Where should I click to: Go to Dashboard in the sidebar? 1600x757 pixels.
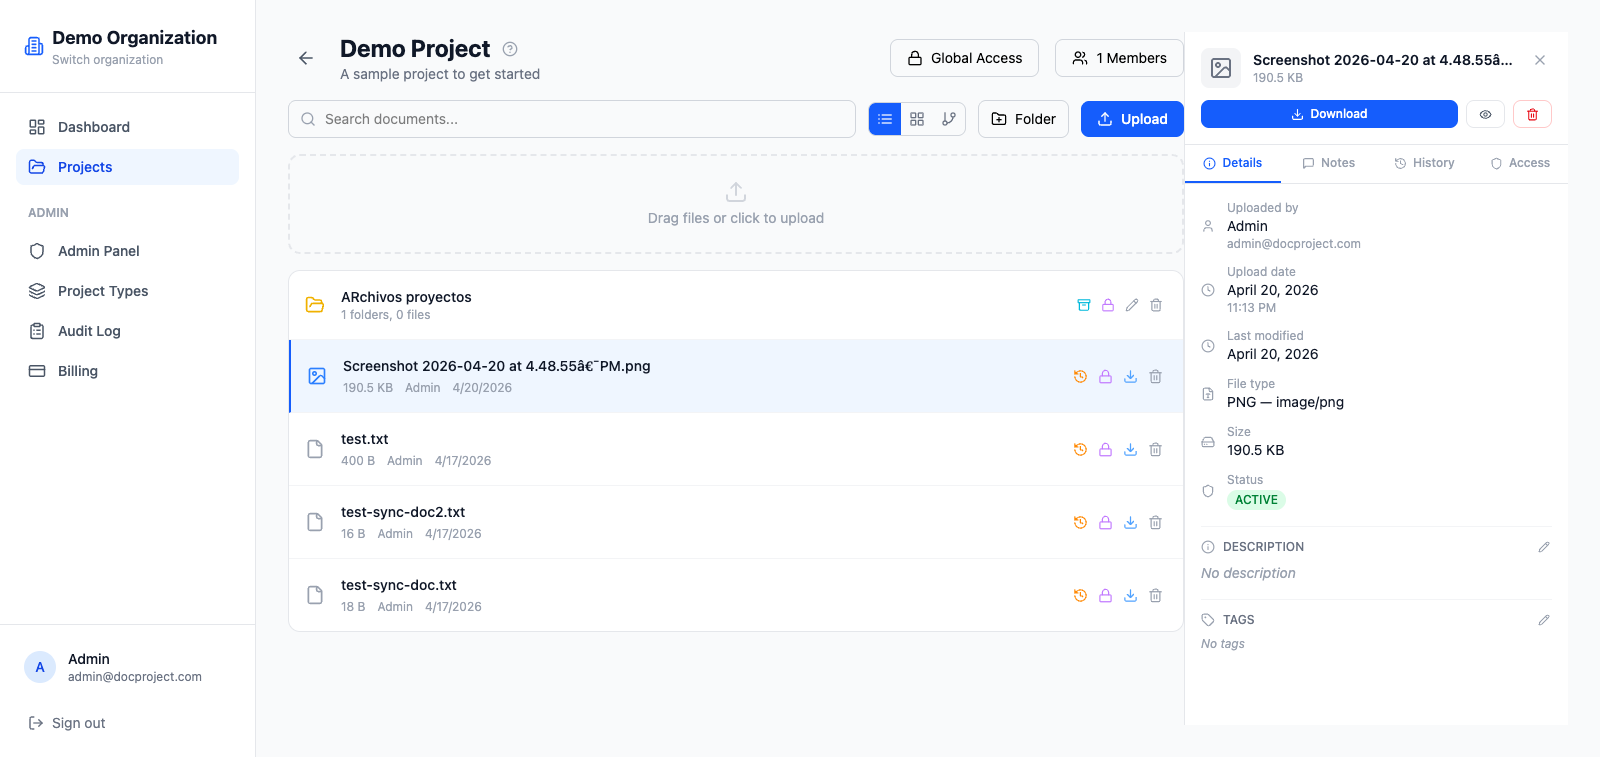[127, 127]
